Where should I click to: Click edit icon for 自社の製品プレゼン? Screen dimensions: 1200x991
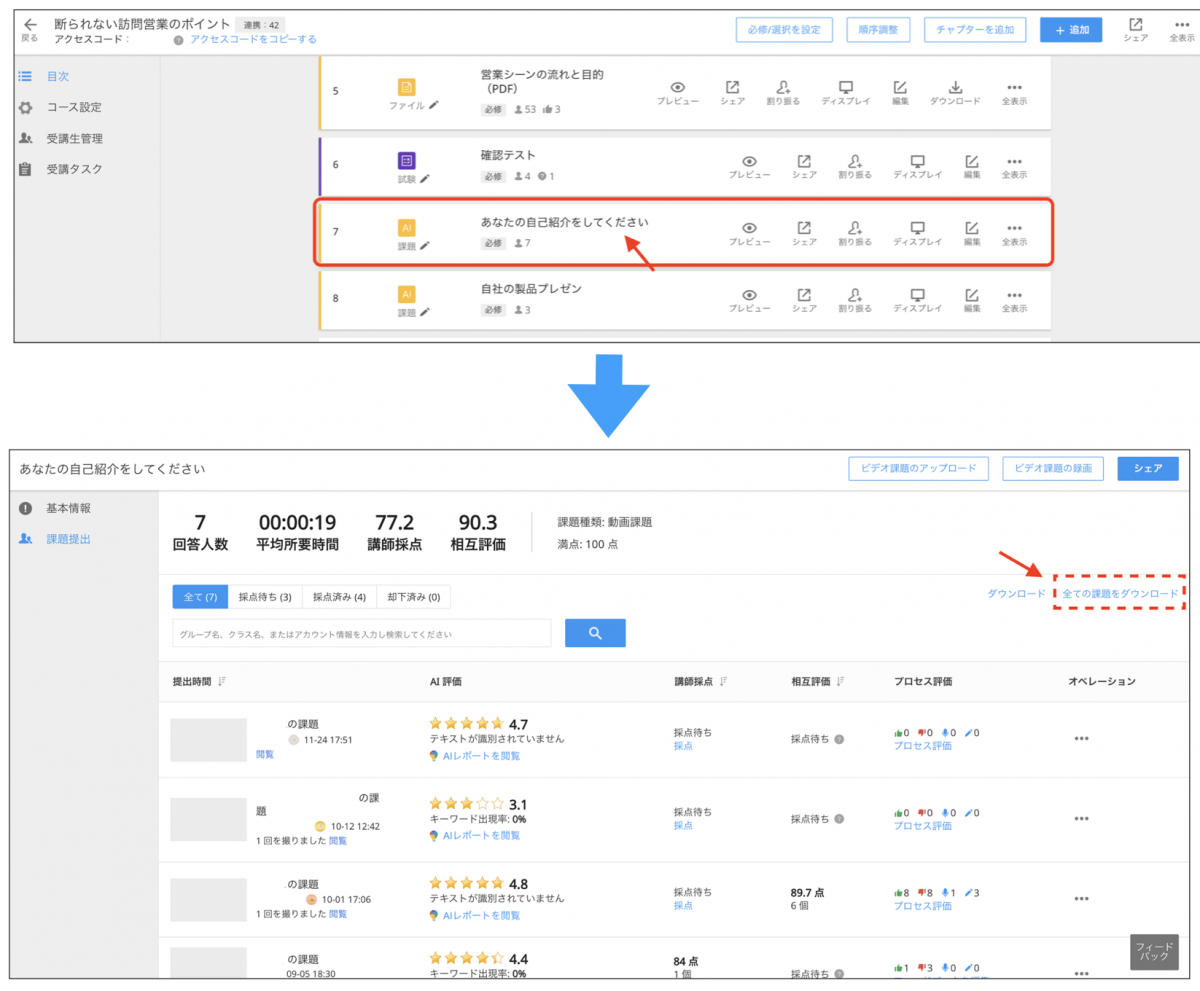coord(972,300)
